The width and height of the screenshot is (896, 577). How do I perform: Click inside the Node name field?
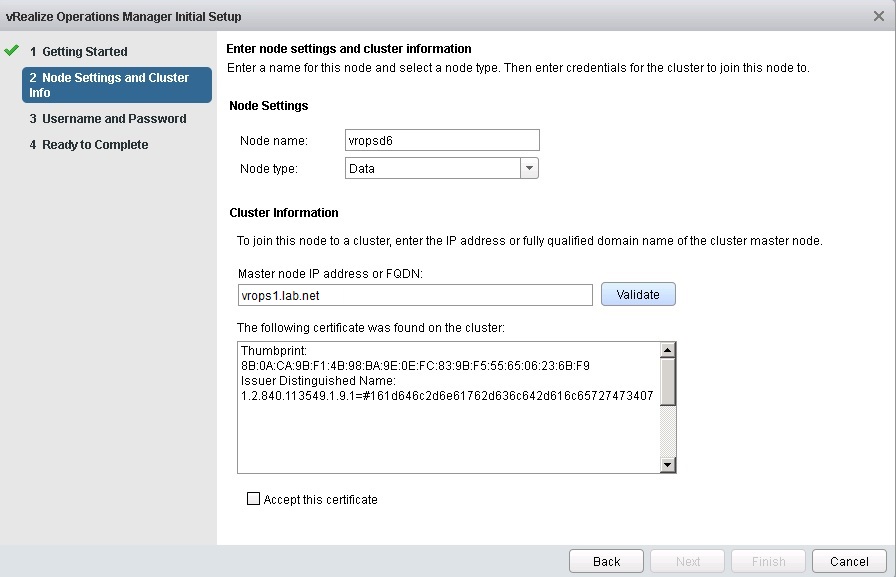[442, 140]
